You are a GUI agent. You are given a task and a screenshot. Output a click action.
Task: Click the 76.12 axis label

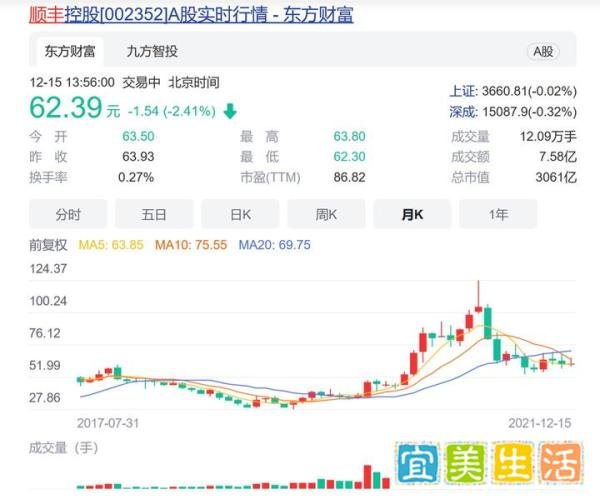click(45, 333)
